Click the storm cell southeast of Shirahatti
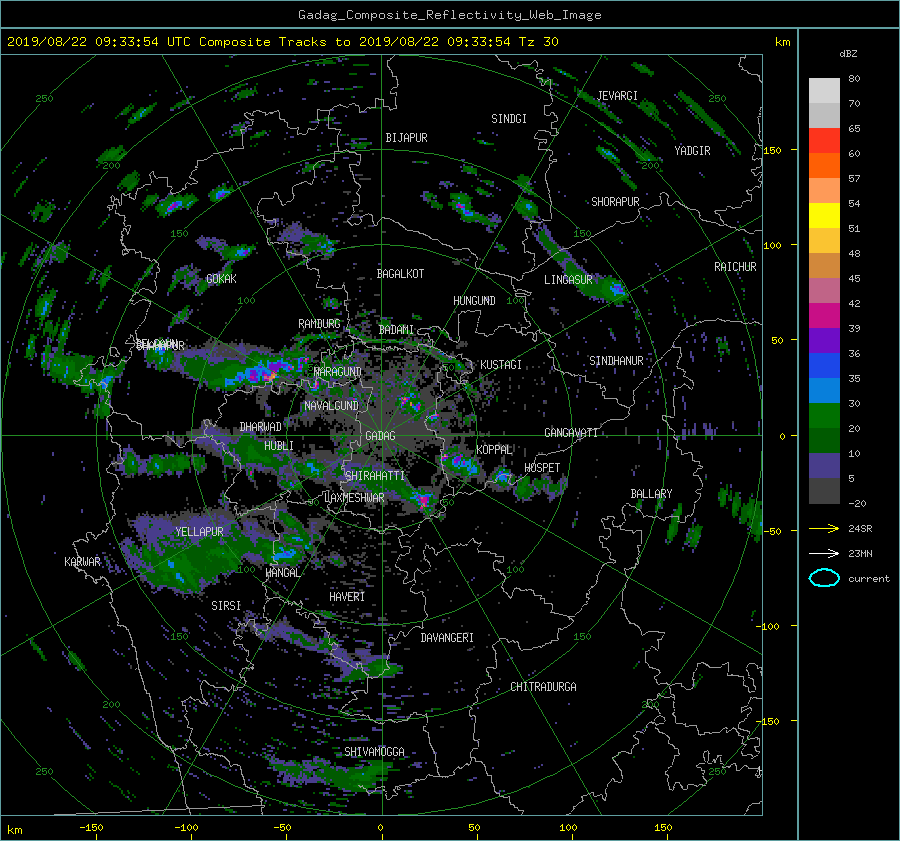 point(424,500)
